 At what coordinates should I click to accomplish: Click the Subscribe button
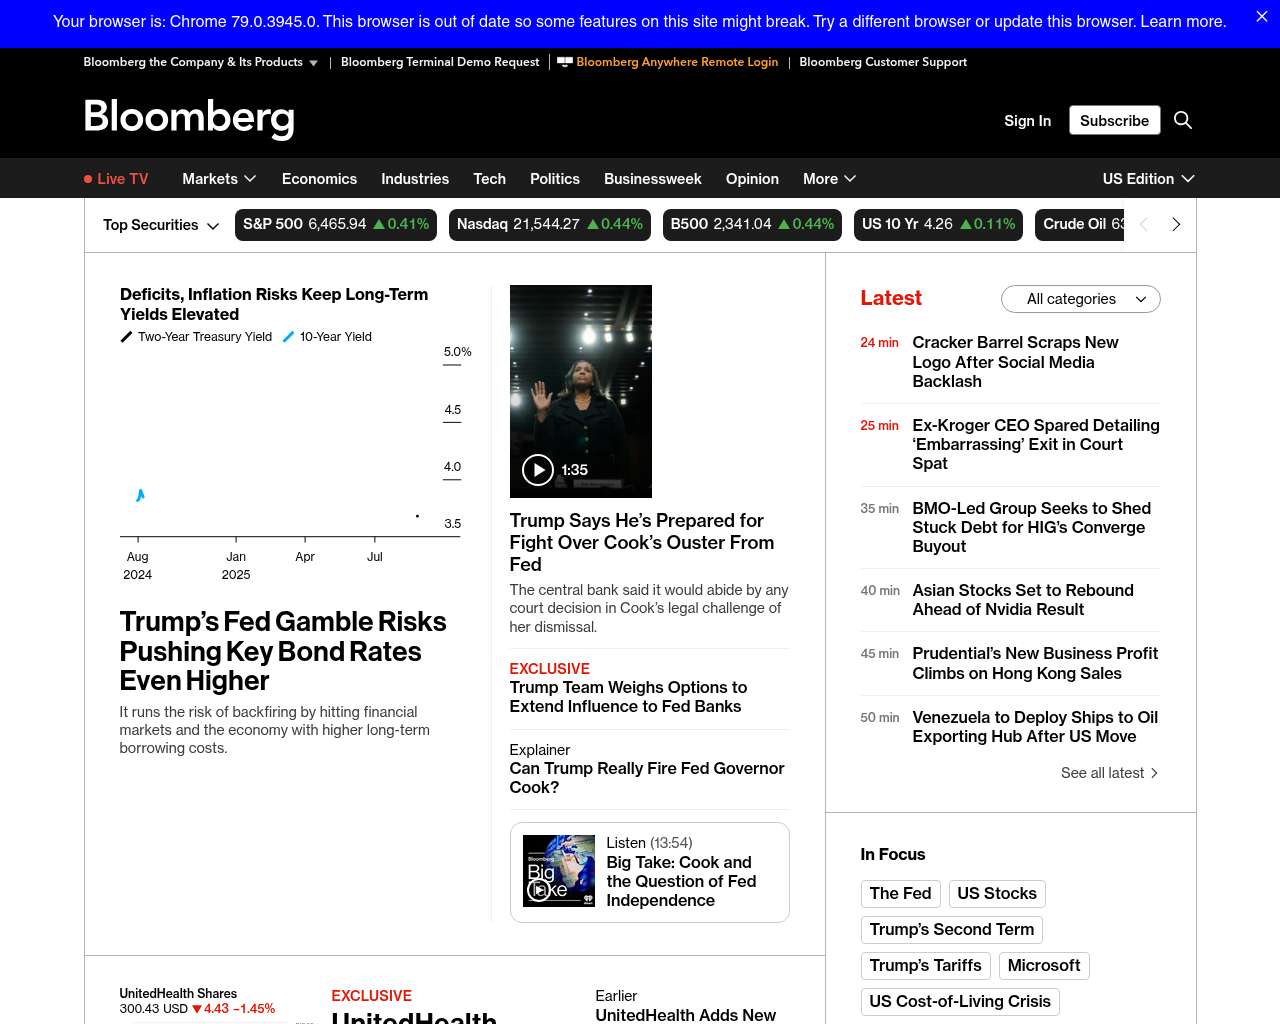(x=1114, y=120)
